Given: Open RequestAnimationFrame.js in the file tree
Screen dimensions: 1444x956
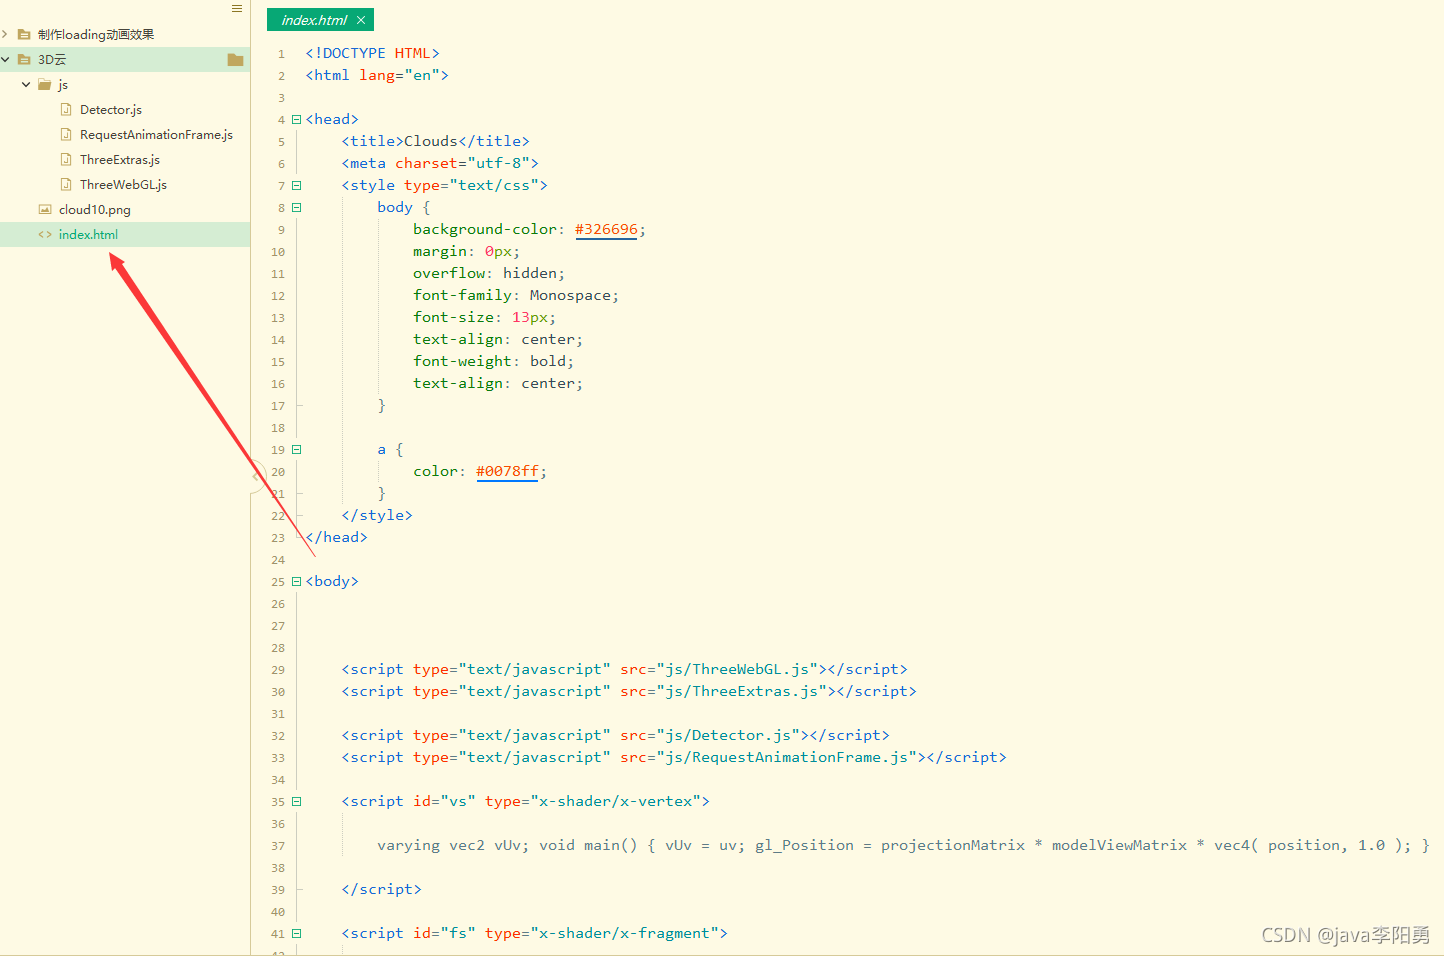Looking at the screenshot, I should point(156,134).
